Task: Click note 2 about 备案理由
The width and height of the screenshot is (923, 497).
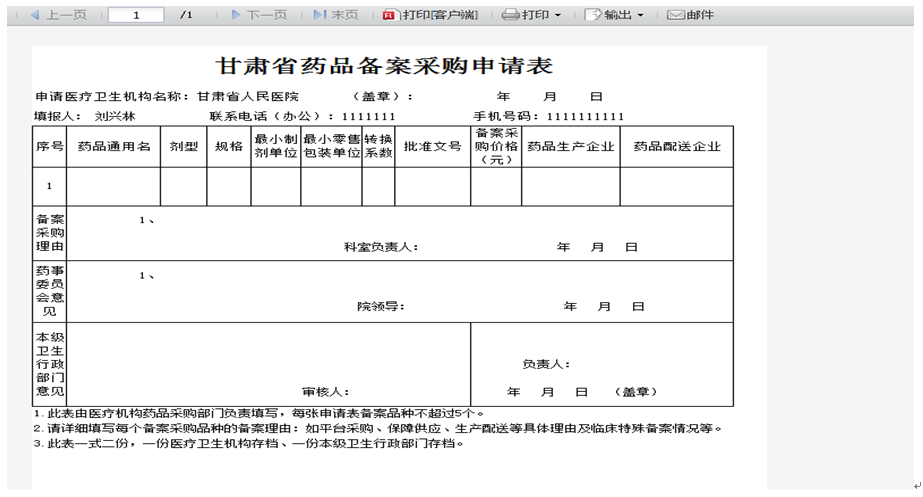Action: pos(378,428)
